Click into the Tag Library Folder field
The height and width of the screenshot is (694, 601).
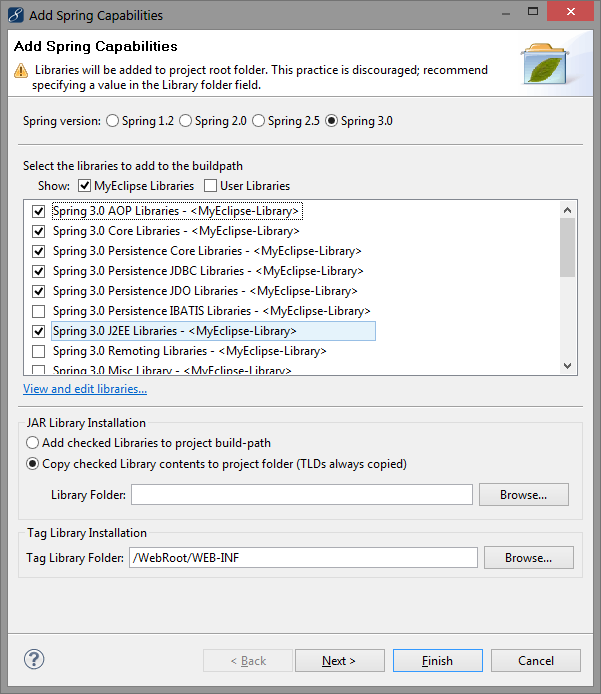303,557
